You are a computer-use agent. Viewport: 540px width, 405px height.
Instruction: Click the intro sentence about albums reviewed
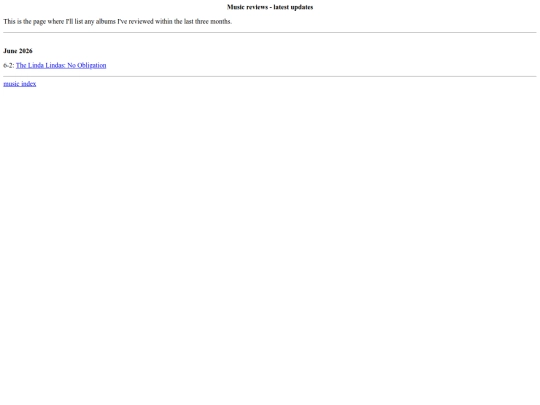pos(118,21)
